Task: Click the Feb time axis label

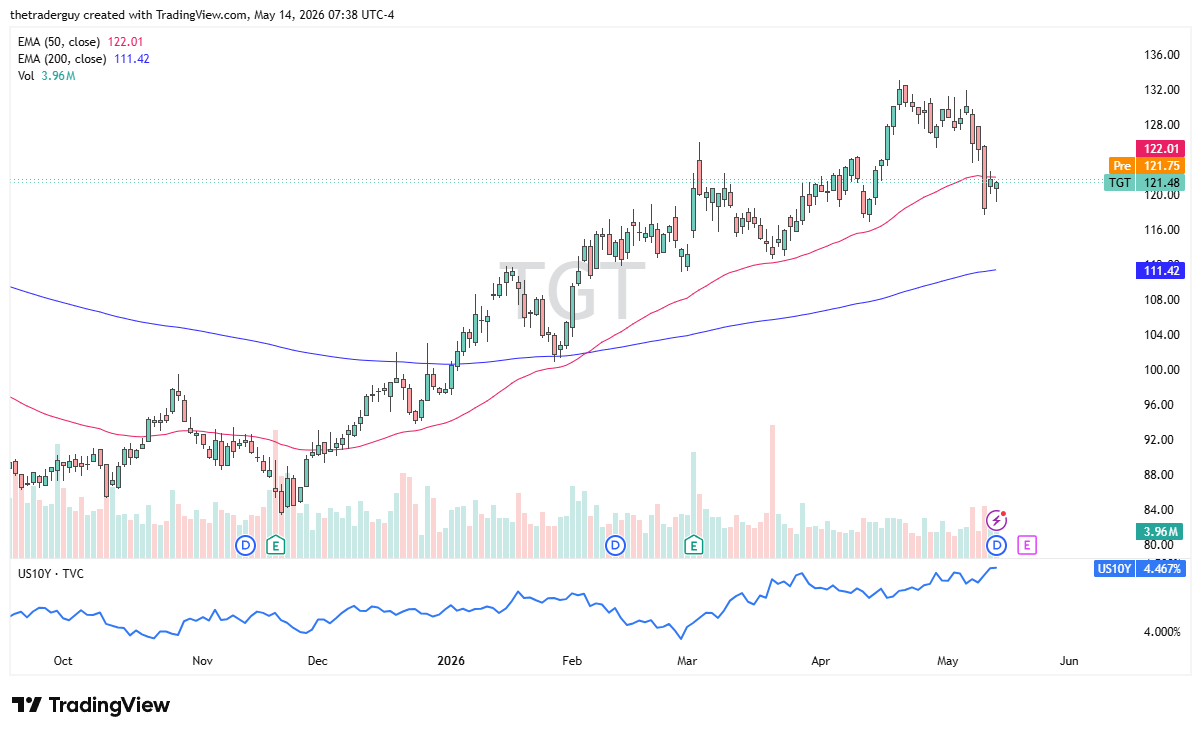Action: 572,661
